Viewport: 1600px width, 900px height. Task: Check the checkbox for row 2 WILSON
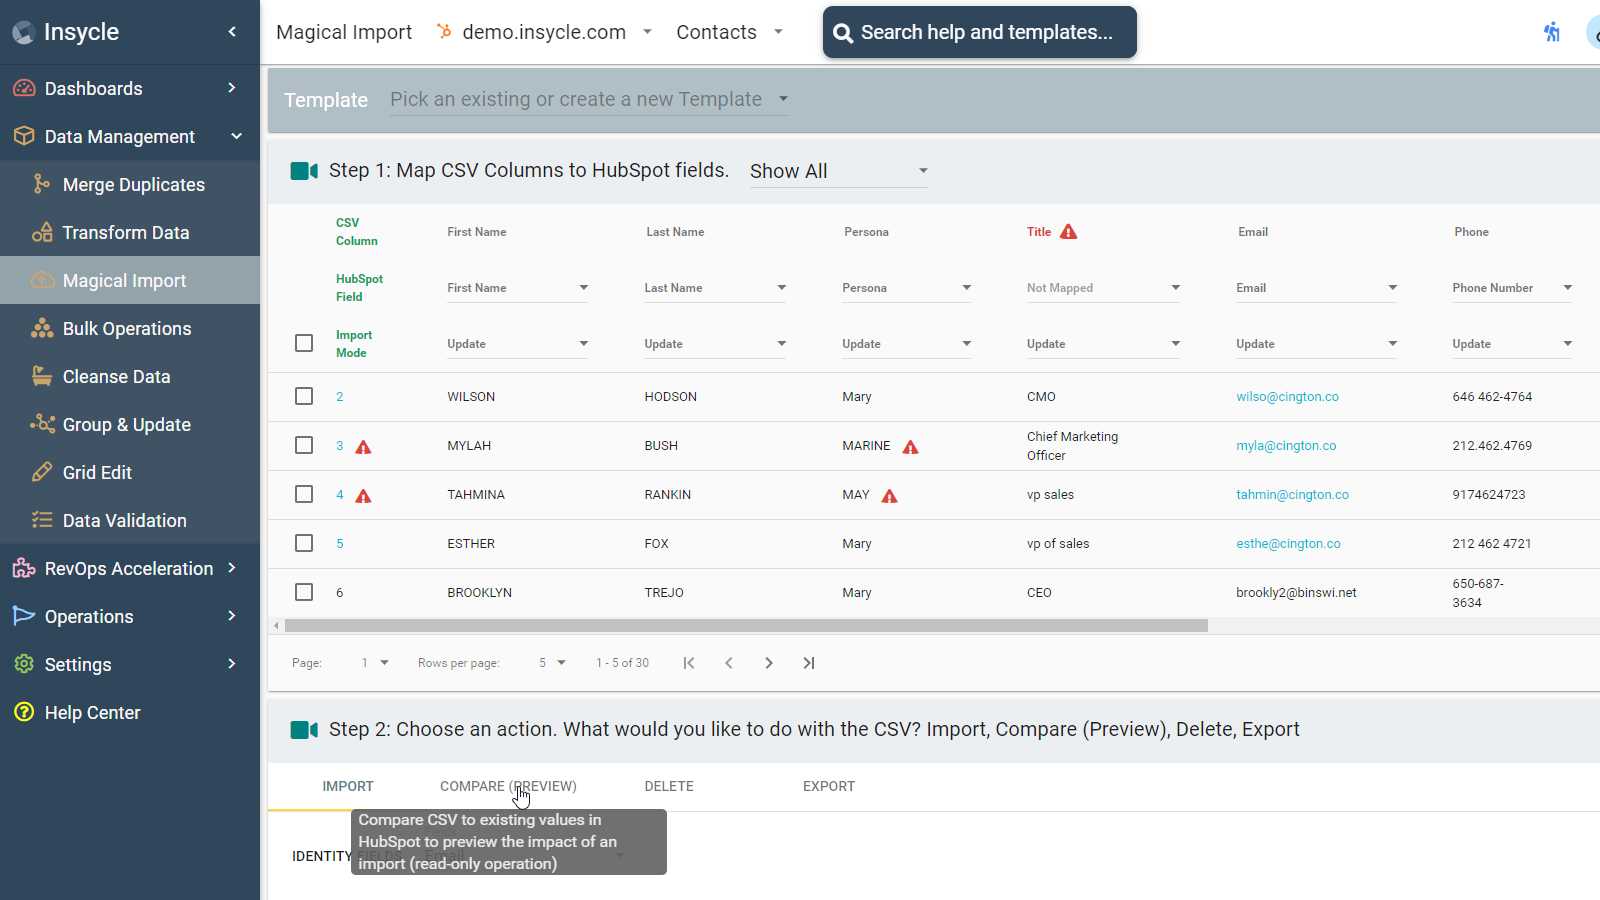point(304,396)
